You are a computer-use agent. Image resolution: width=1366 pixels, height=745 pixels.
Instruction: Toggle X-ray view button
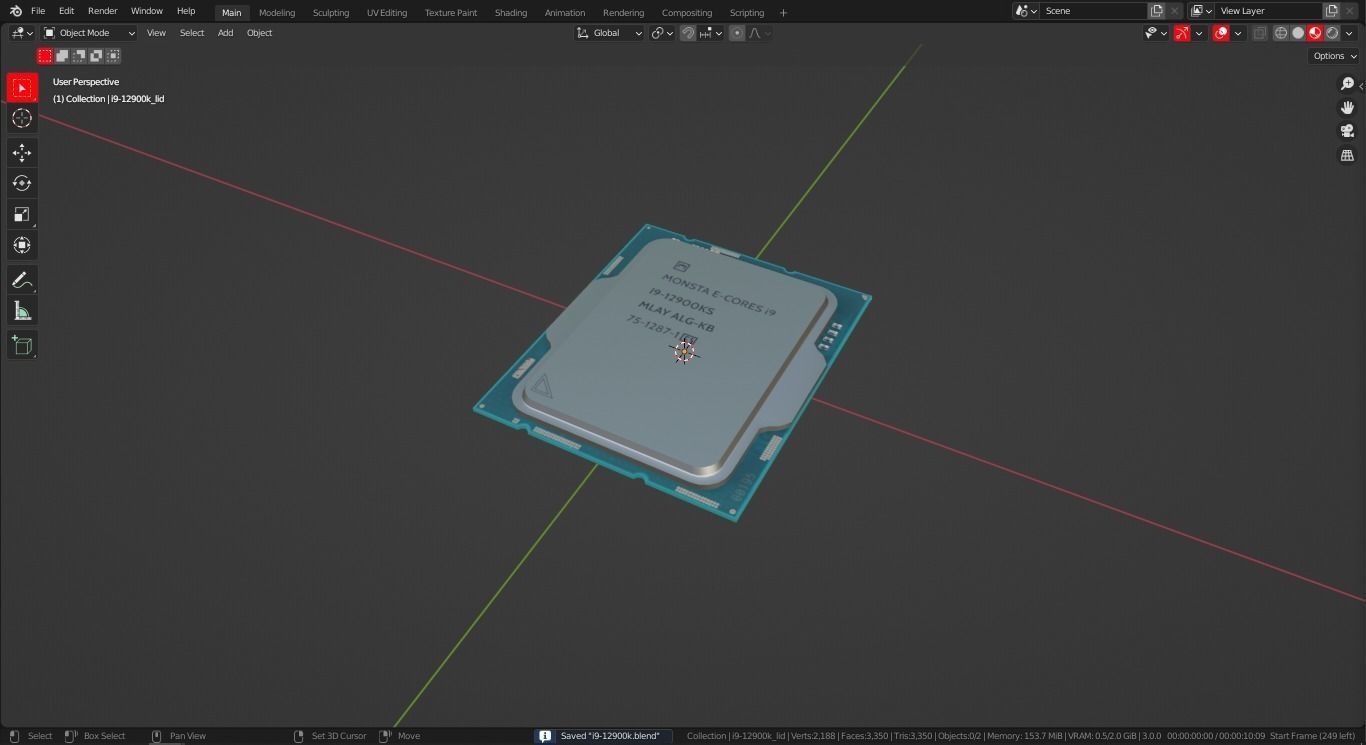1260,33
